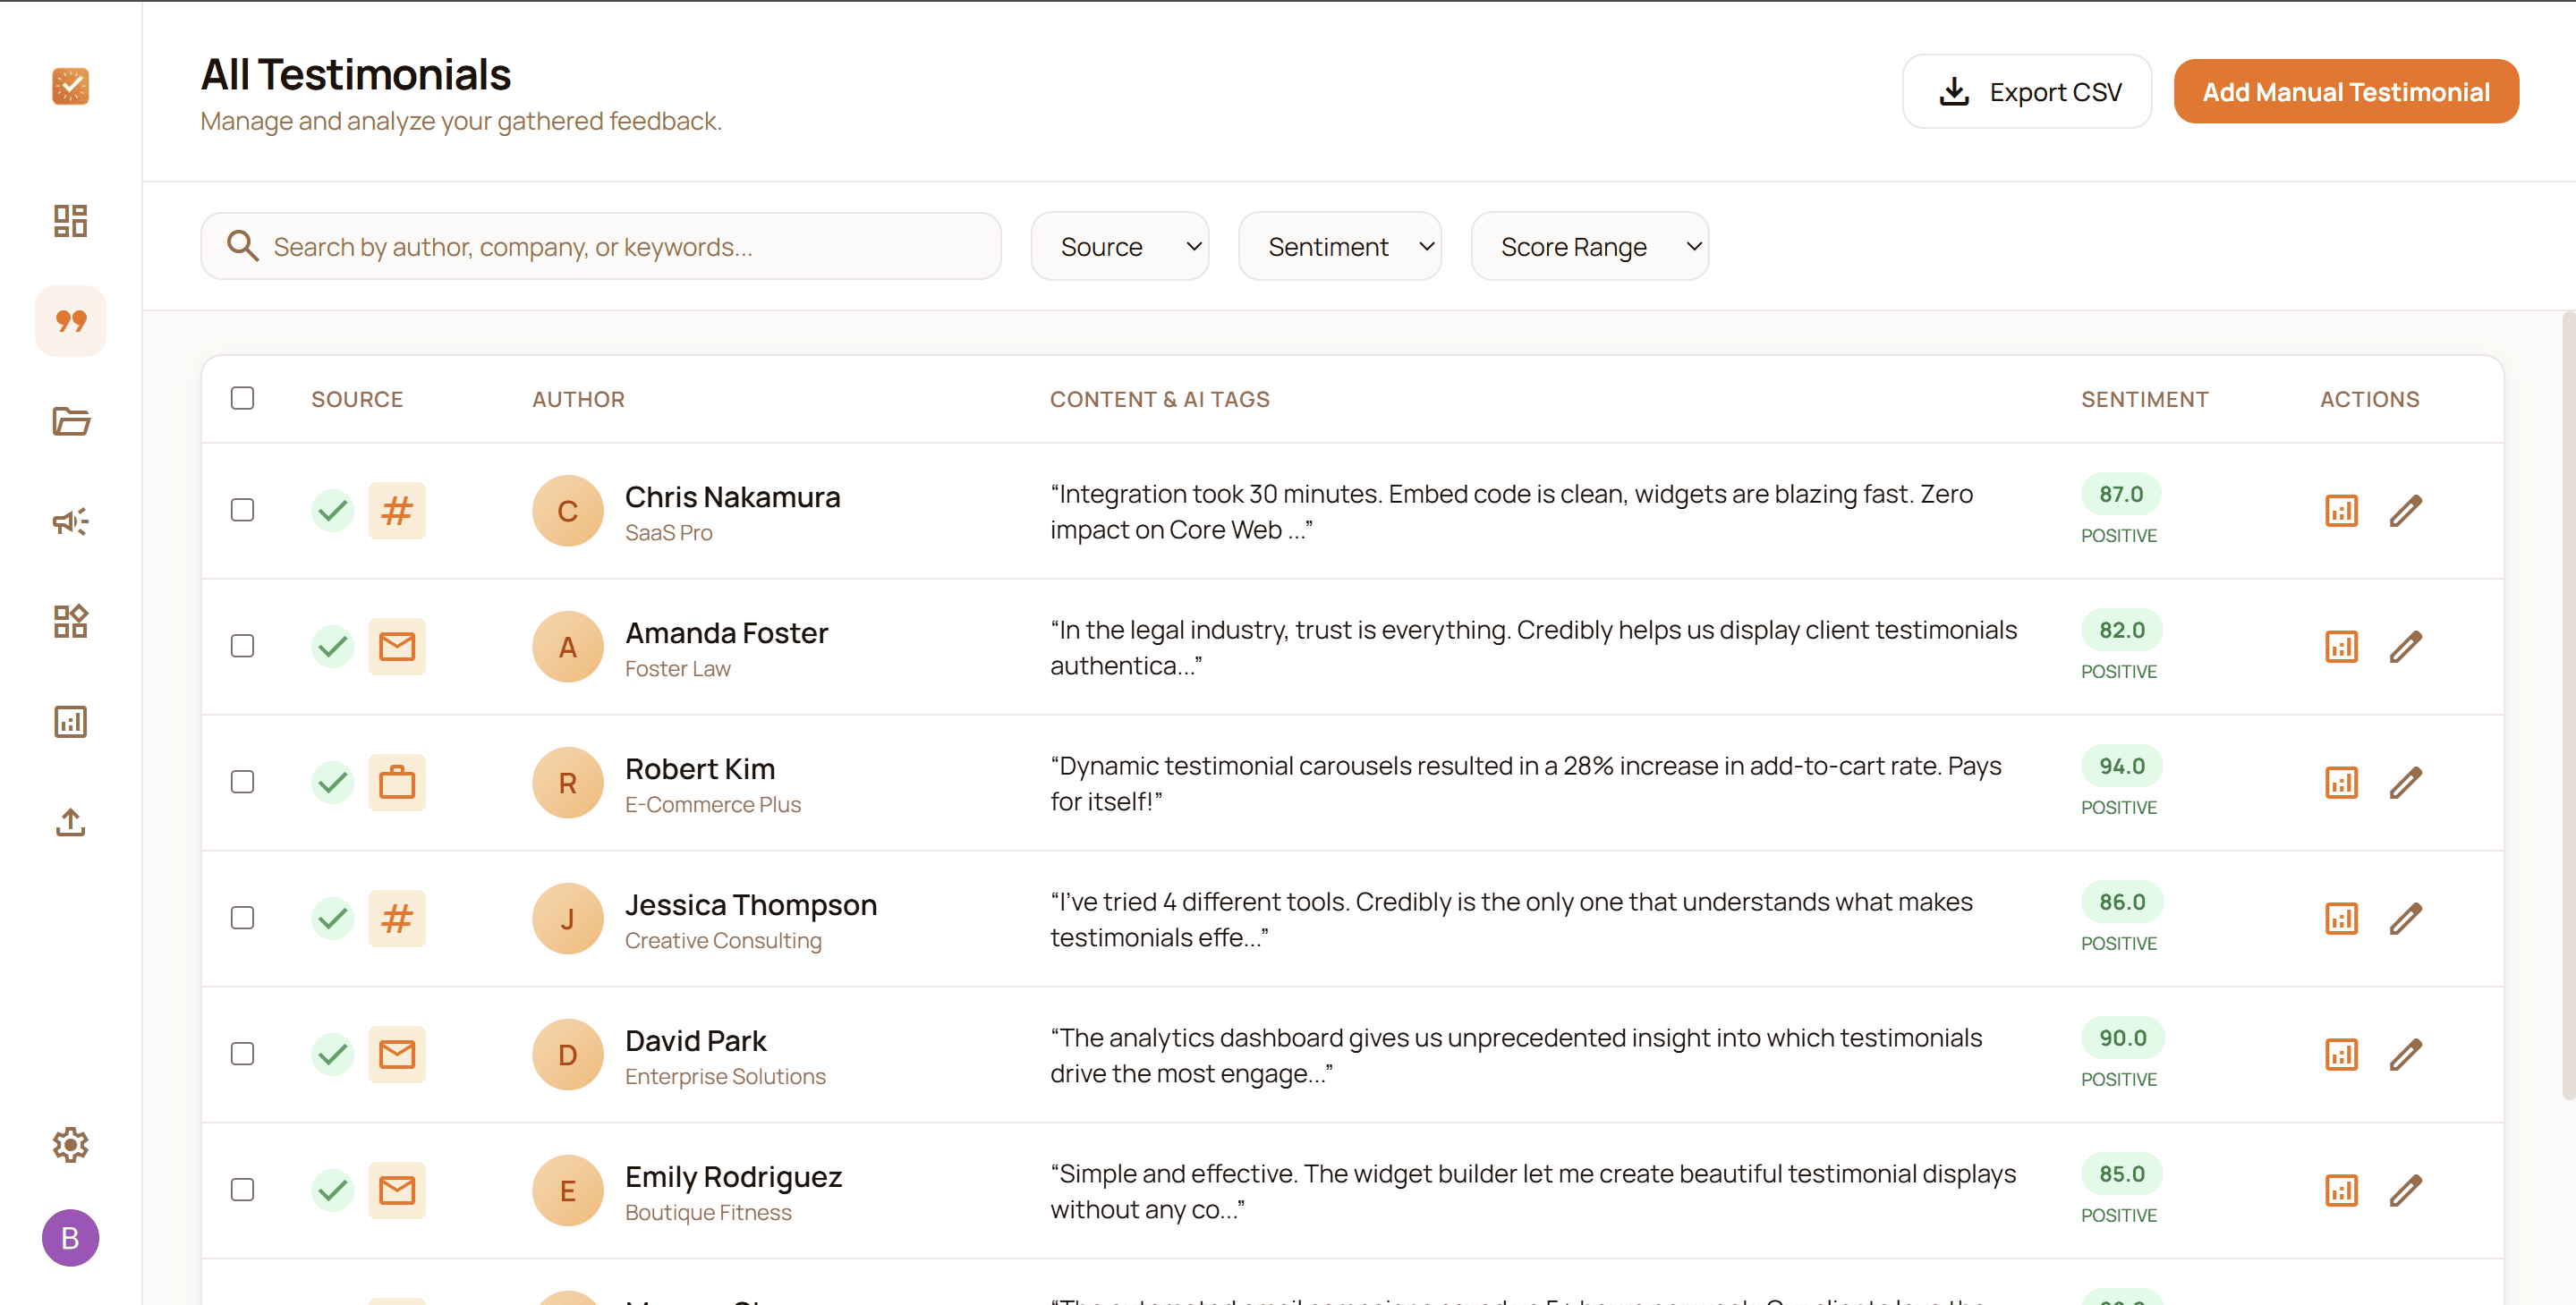This screenshot has width=2576, height=1305.
Task: Open the Widgets builder icon in sidebar
Action: [x=70, y=621]
